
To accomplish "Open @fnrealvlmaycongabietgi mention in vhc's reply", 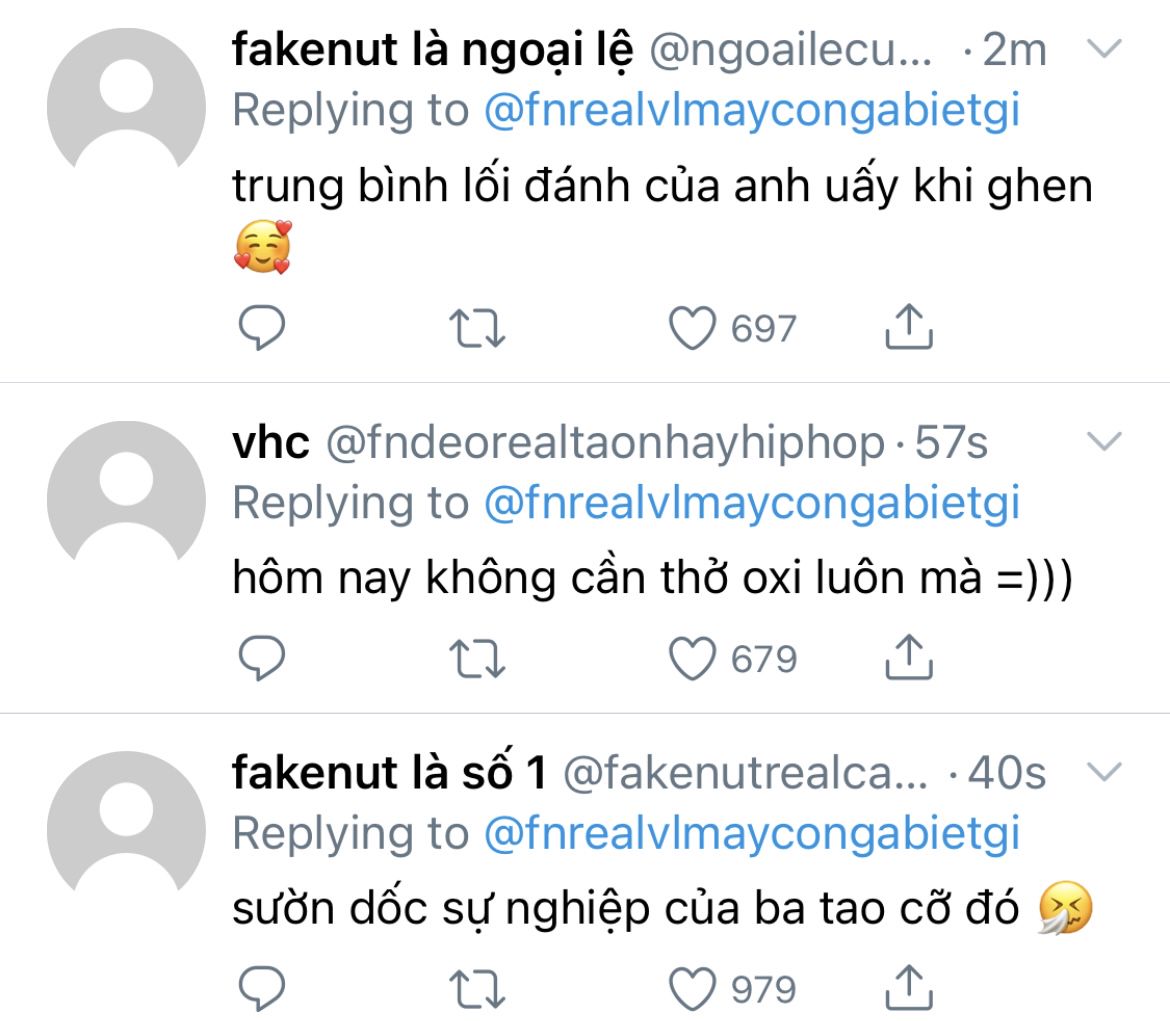I will tap(752, 505).
